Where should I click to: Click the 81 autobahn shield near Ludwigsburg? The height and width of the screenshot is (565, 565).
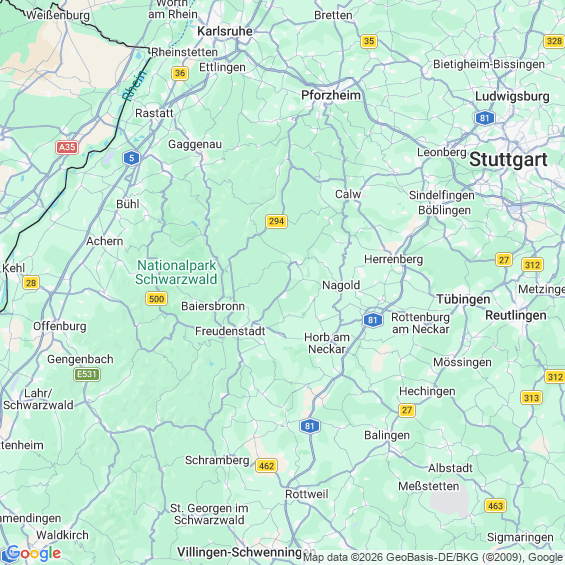coord(485,118)
